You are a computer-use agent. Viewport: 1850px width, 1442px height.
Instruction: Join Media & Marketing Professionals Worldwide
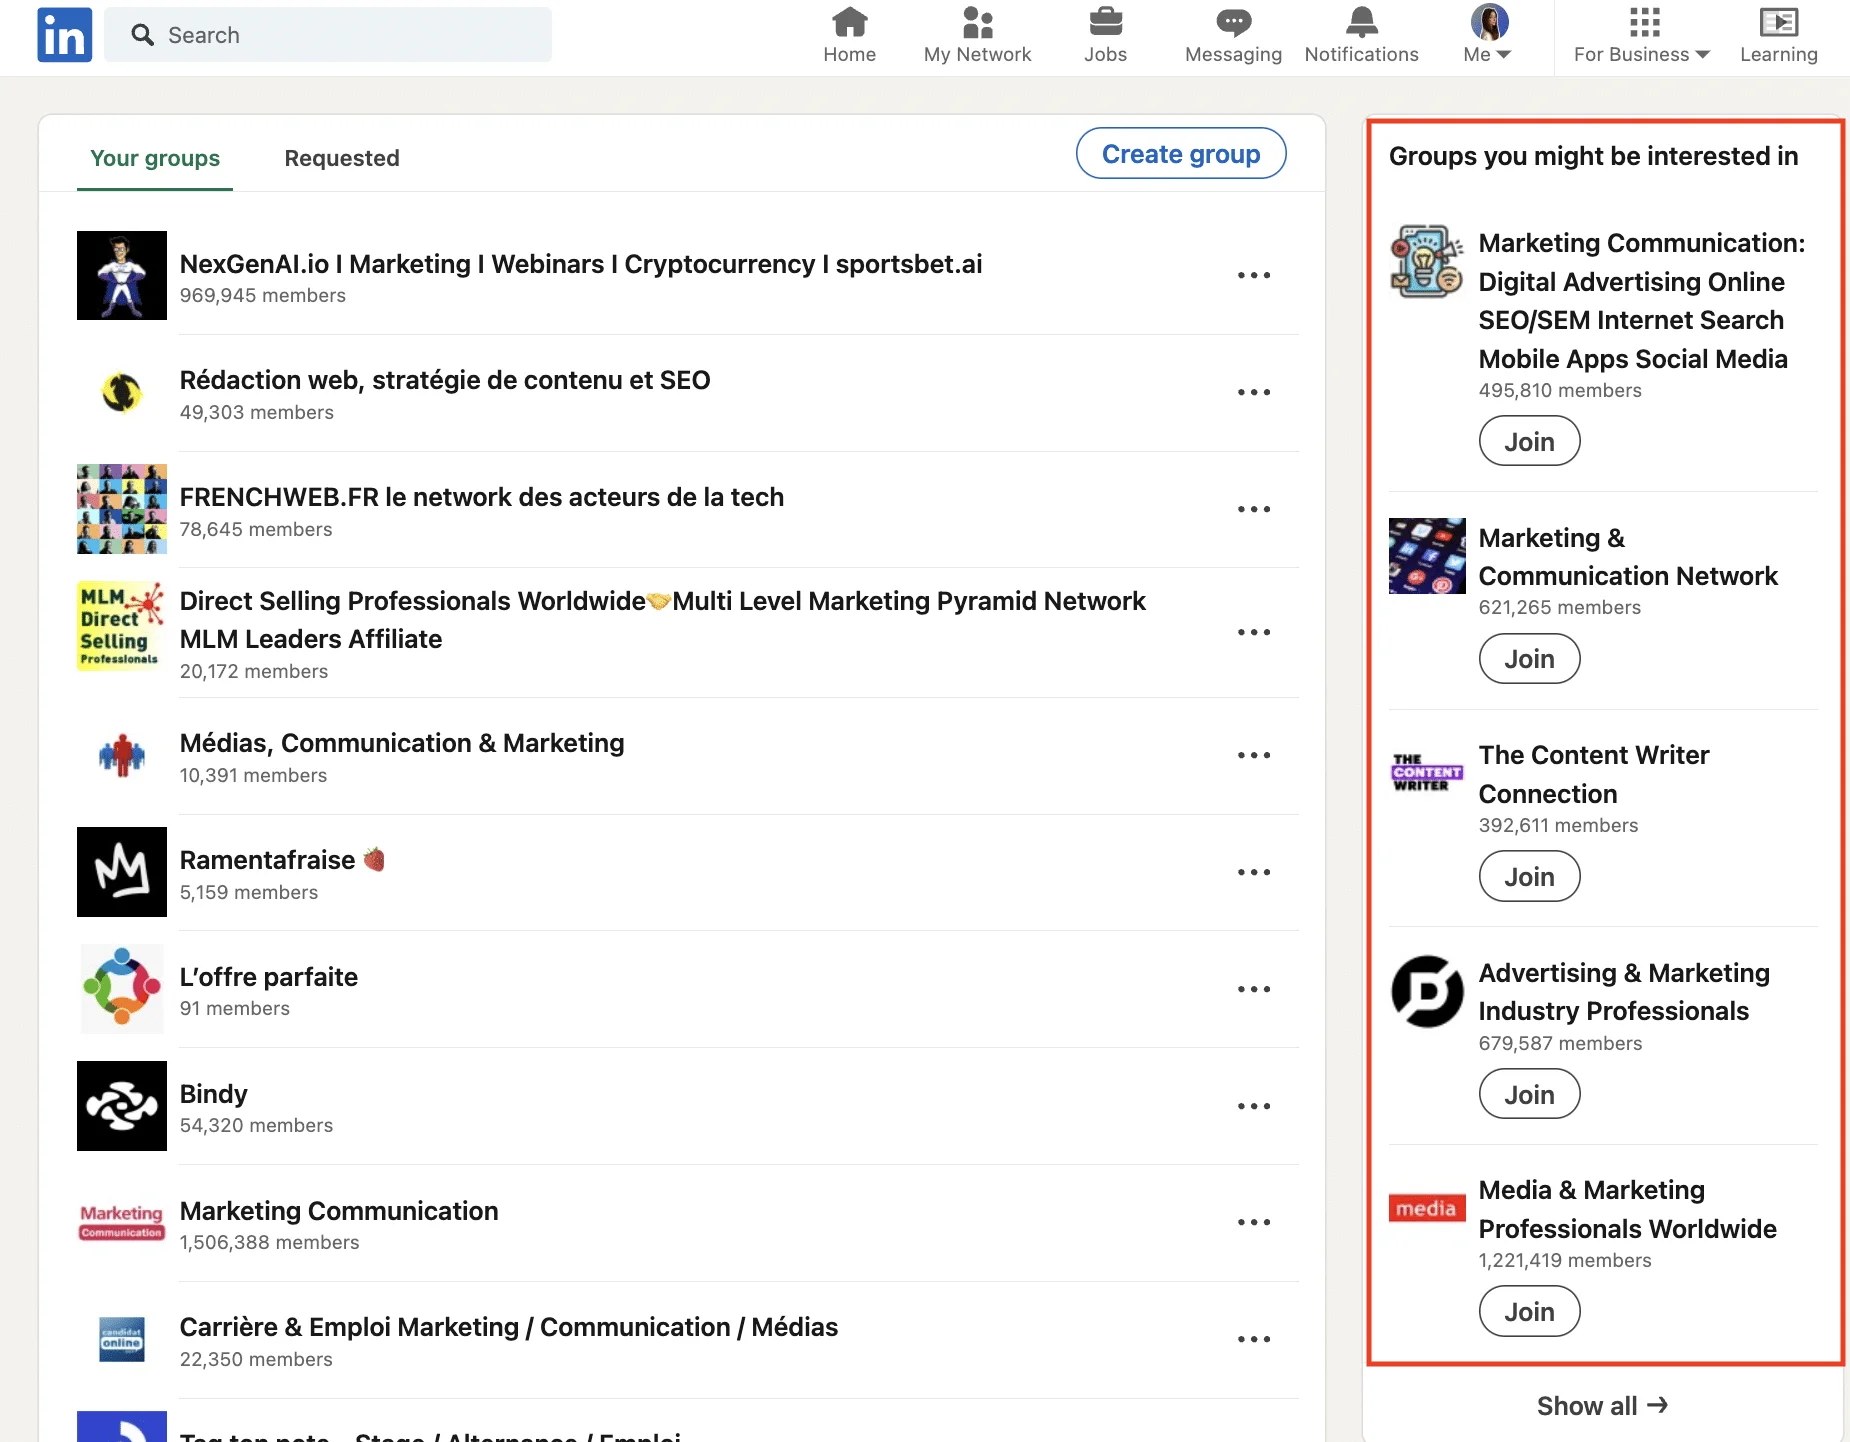tap(1529, 1311)
